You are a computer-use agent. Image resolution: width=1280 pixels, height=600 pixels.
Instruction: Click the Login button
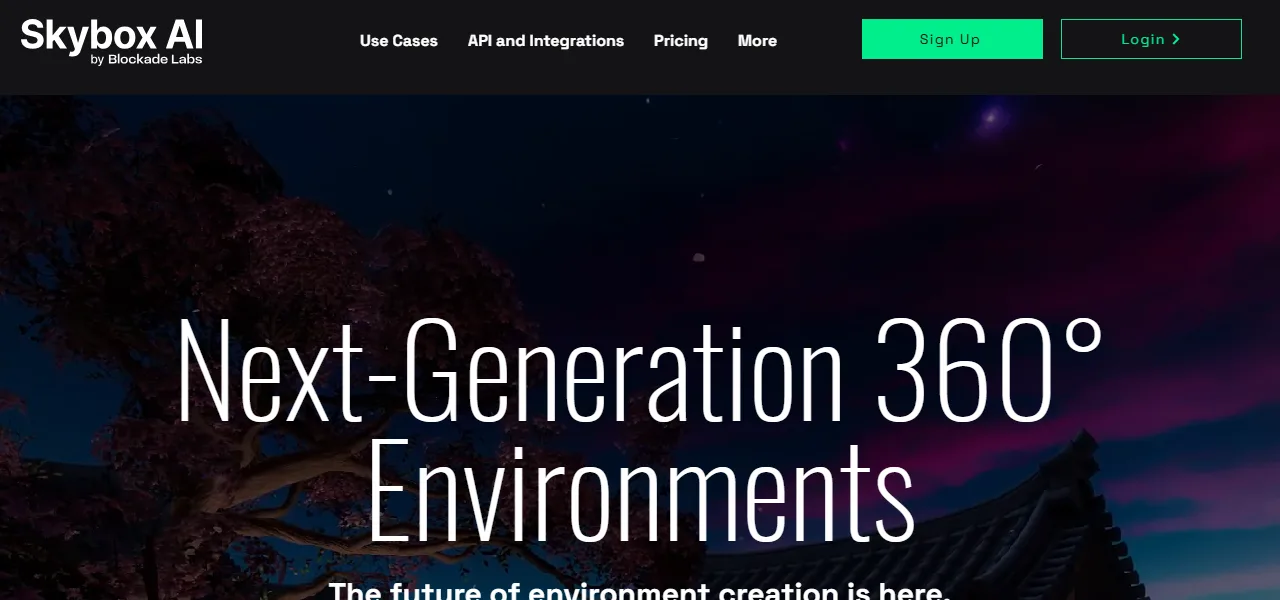(x=1151, y=39)
